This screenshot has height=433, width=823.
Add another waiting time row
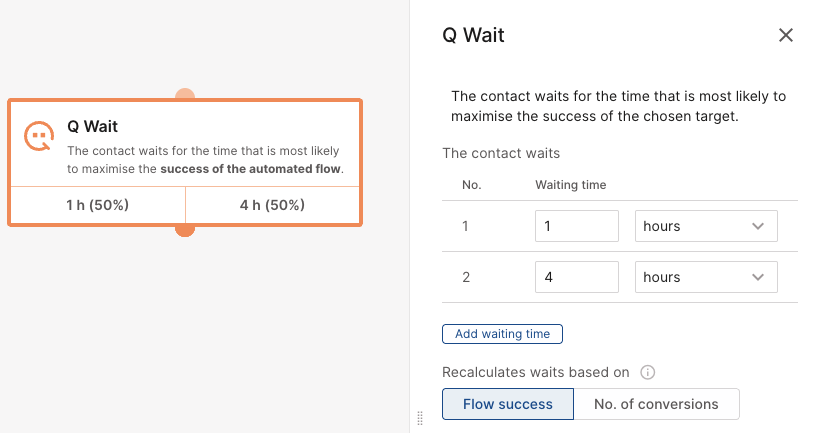[502, 334]
